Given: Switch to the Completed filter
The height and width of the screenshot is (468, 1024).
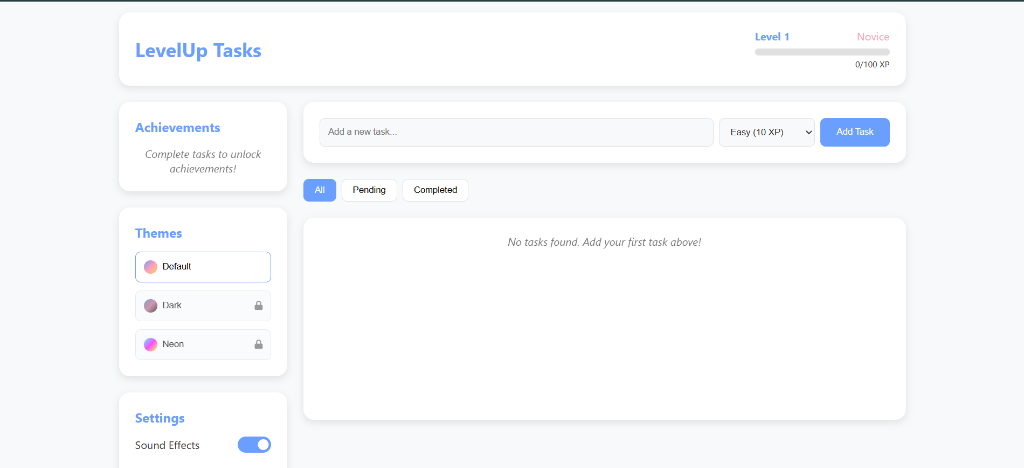Looking at the screenshot, I should coord(436,190).
